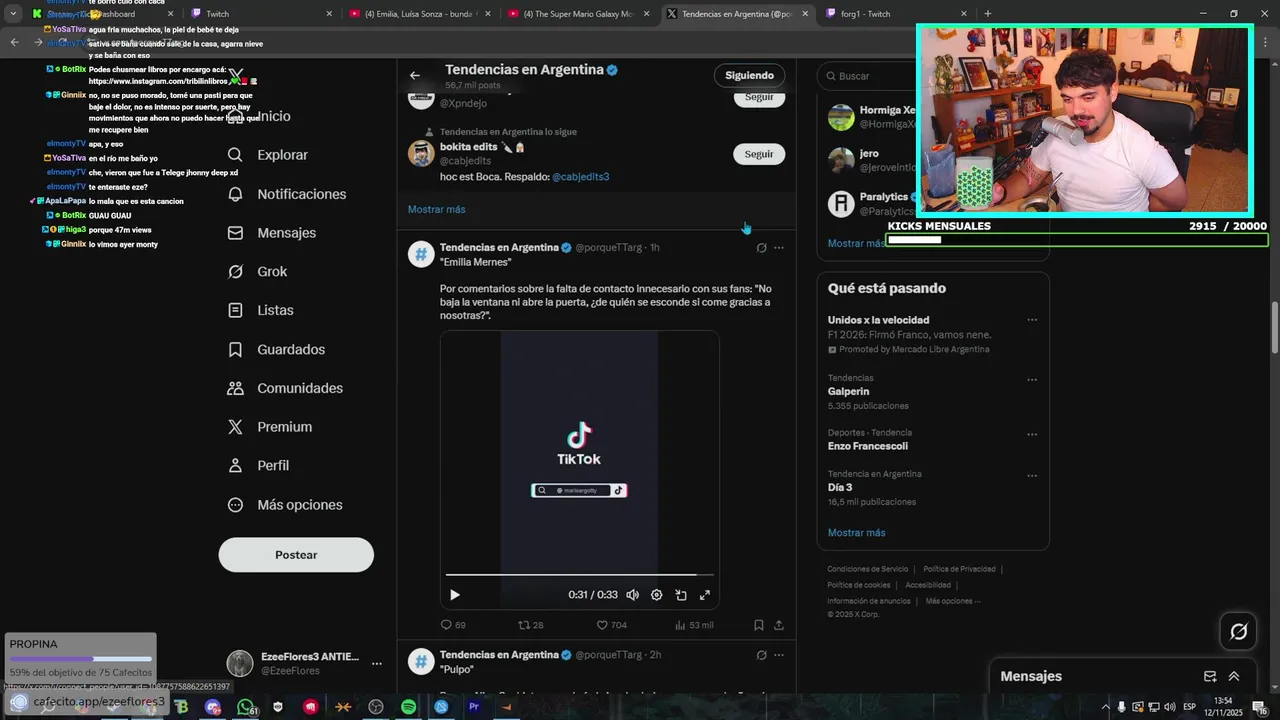Open the floating Grok button
Screen dimensions: 1280x720
click(1238, 631)
